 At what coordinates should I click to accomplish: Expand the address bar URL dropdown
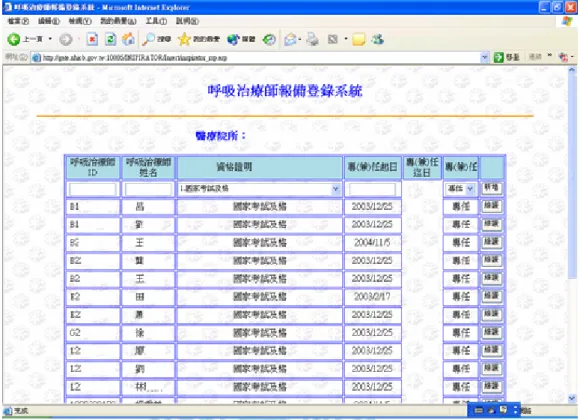tap(484, 57)
